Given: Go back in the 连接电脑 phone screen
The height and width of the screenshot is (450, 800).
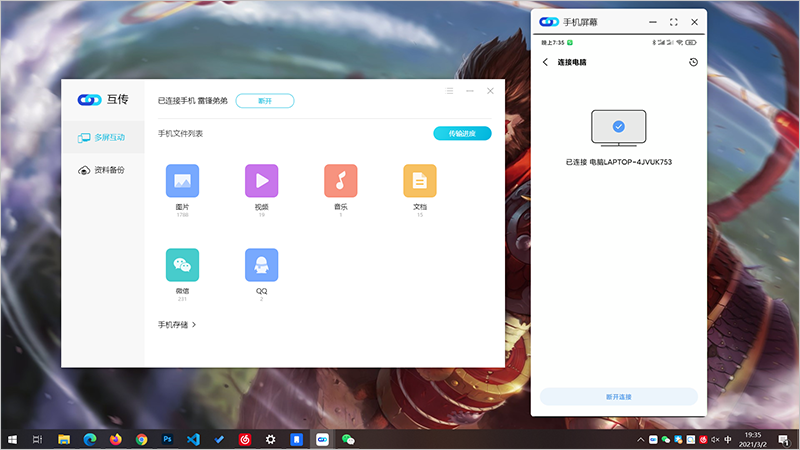Looking at the screenshot, I should click(x=545, y=62).
